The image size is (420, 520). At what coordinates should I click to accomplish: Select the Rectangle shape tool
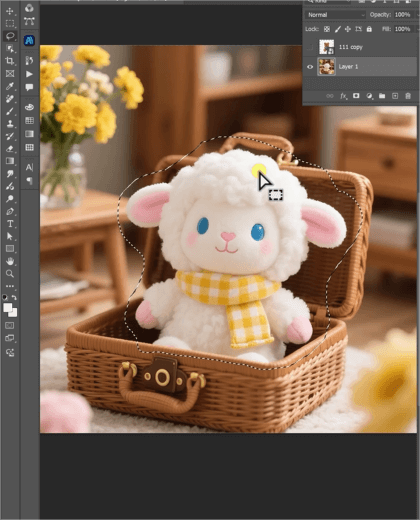10,249
